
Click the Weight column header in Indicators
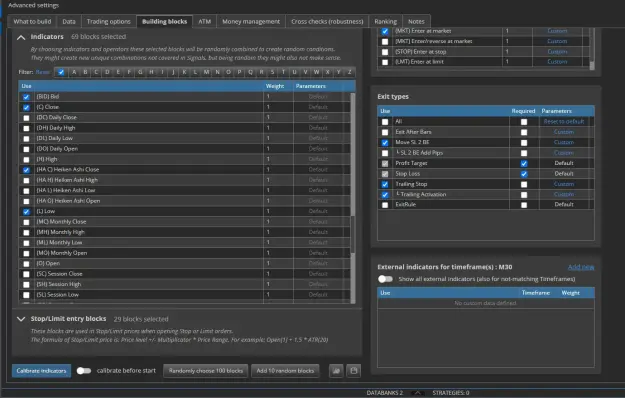275,86
